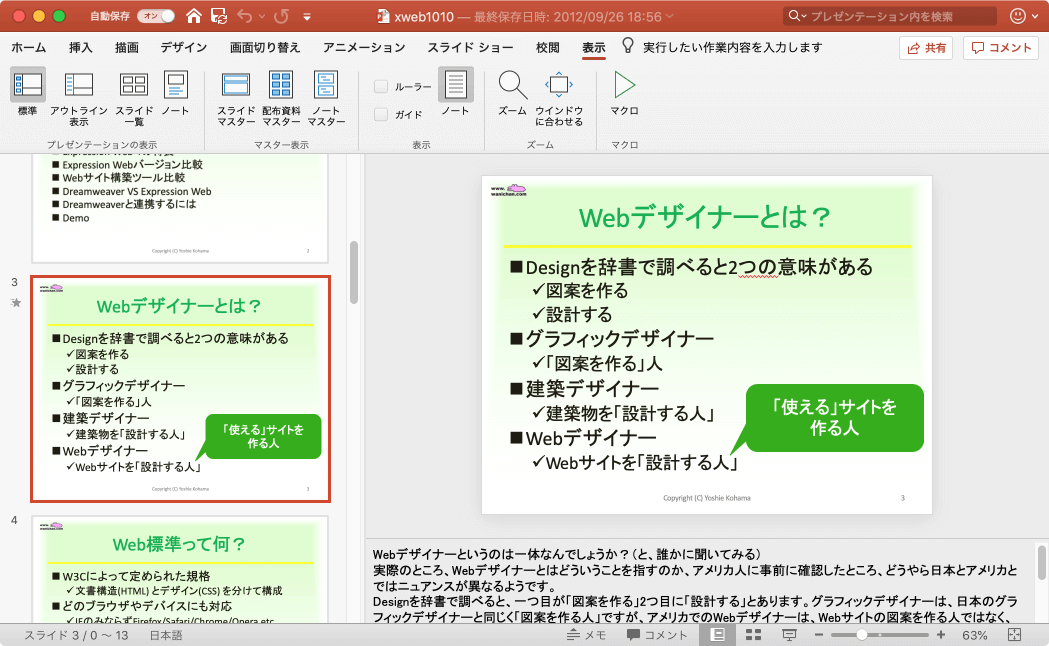Toggle the AutoSave (自動保存) switch
Viewport: 1049px width, 646px height.
(156, 16)
